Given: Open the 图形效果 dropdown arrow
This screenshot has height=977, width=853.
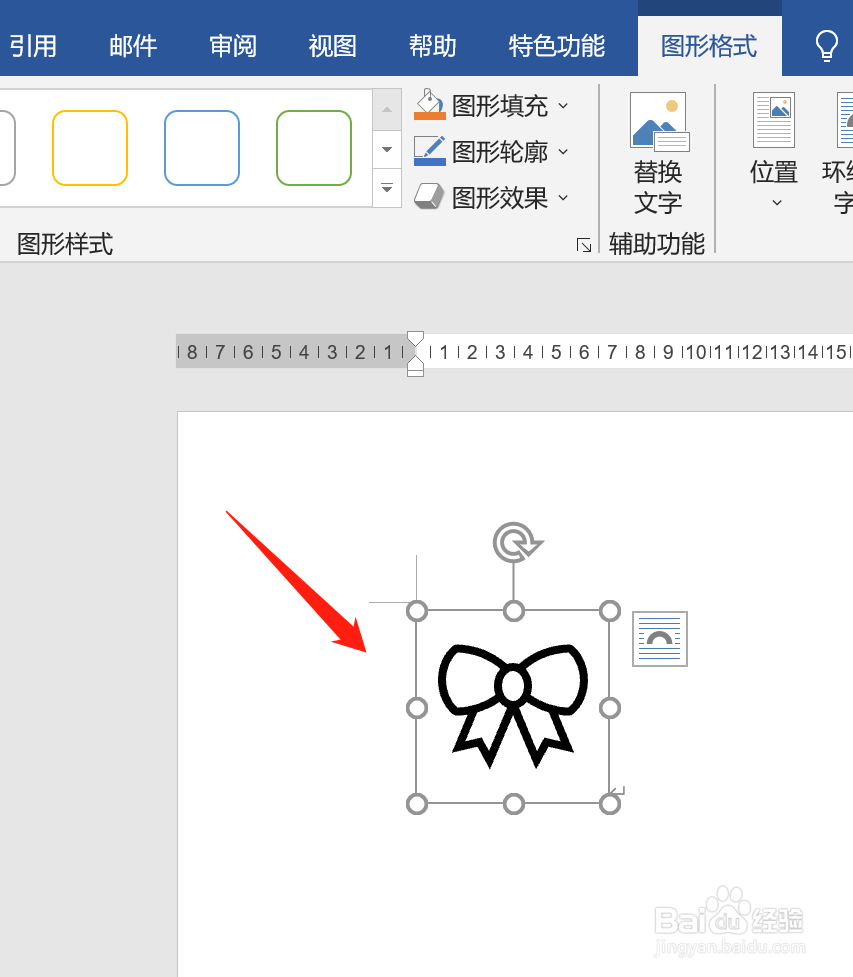Looking at the screenshot, I should (x=563, y=198).
